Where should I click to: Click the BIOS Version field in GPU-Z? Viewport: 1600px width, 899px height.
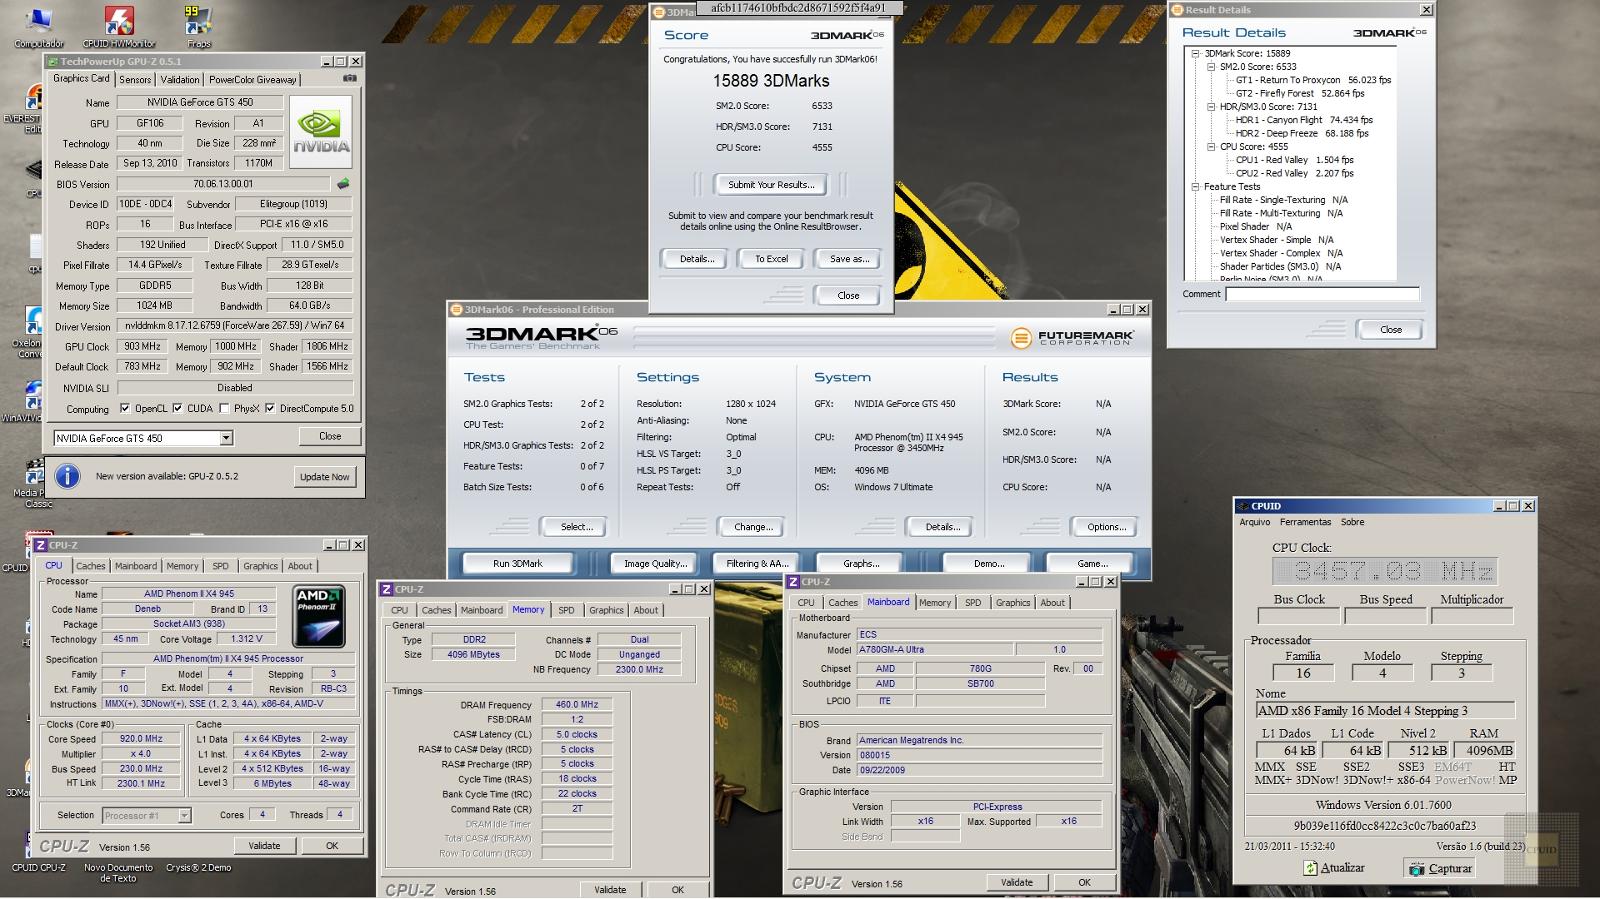pyautogui.click(x=223, y=184)
